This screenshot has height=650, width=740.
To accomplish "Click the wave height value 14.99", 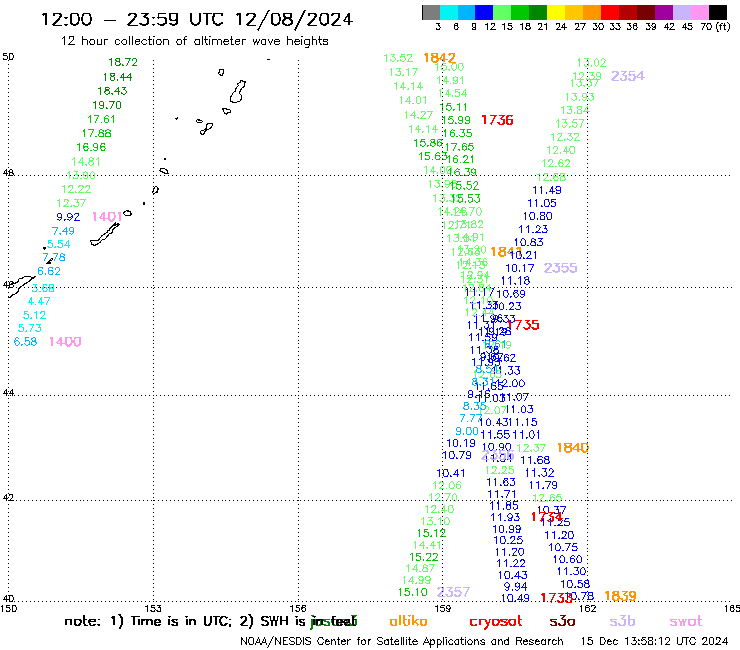I will [416, 580].
